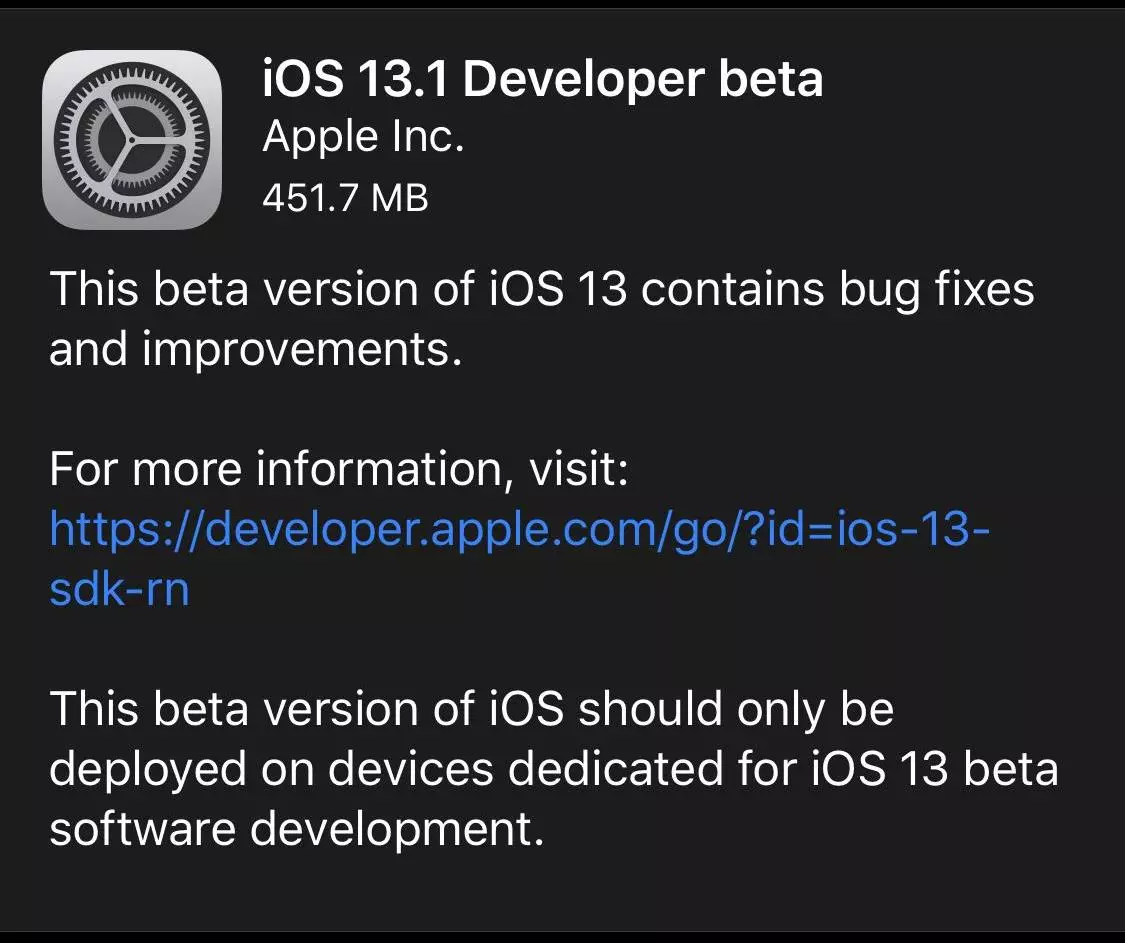
Task: Click the 'https://' portion of the URL
Action: coord(127,529)
